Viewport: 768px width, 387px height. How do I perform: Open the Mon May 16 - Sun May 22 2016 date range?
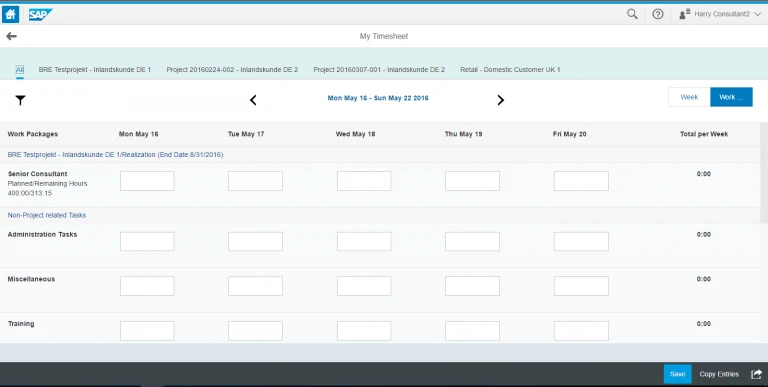pyautogui.click(x=378, y=98)
